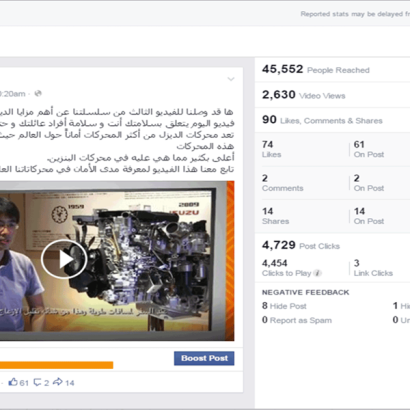The image size is (410, 410).
Task: Click the Boost Post button
Action: coord(204,358)
